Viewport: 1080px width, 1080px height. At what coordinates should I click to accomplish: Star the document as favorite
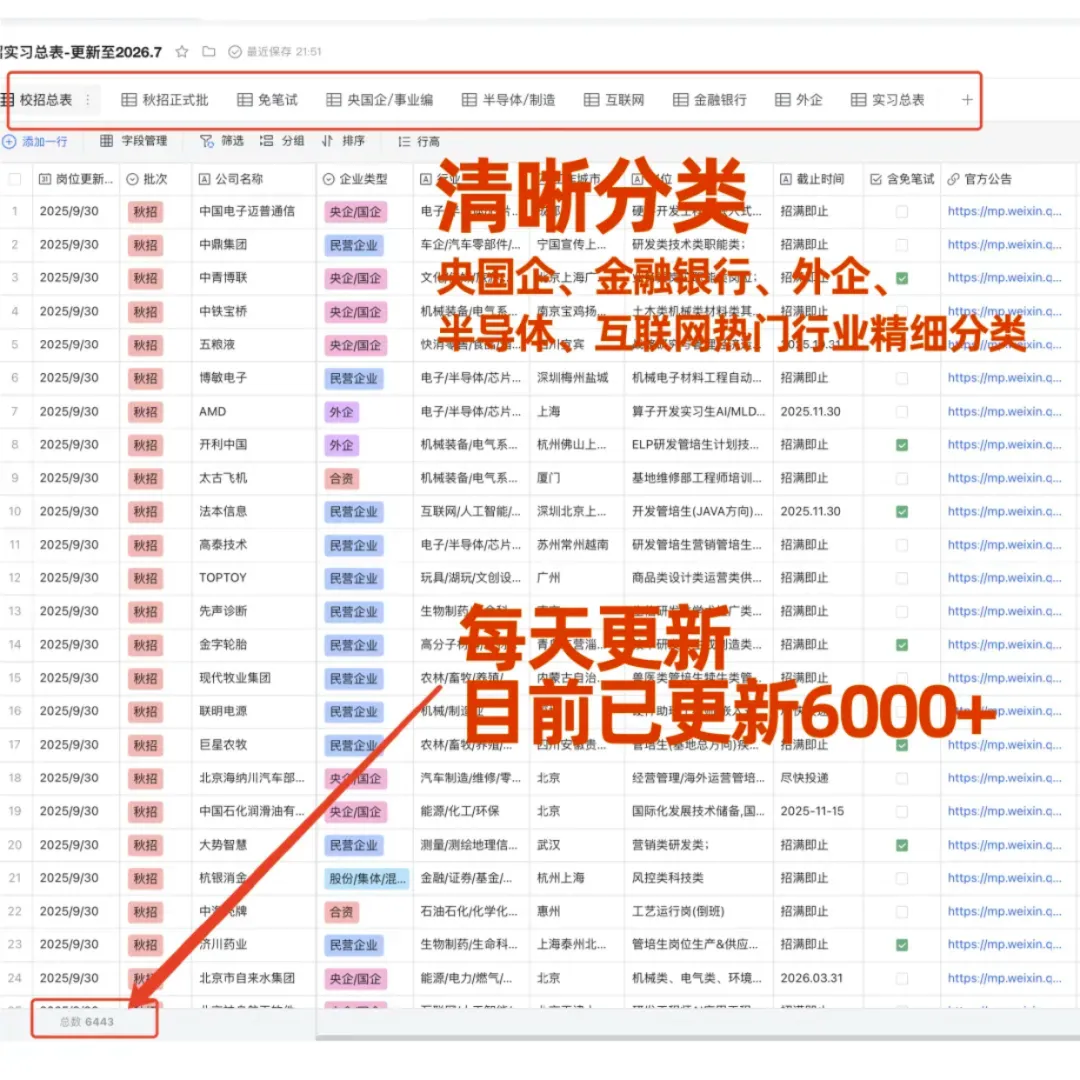(x=182, y=52)
